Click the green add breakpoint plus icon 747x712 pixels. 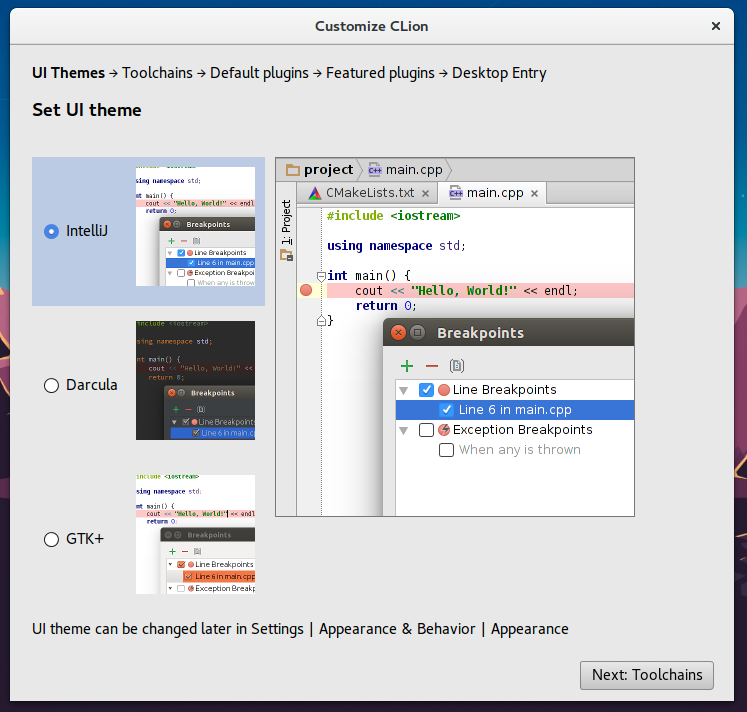click(x=407, y=366)
